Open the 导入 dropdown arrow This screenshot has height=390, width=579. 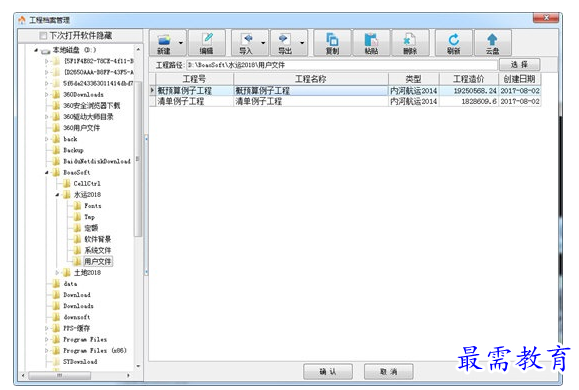coord(263,43)
